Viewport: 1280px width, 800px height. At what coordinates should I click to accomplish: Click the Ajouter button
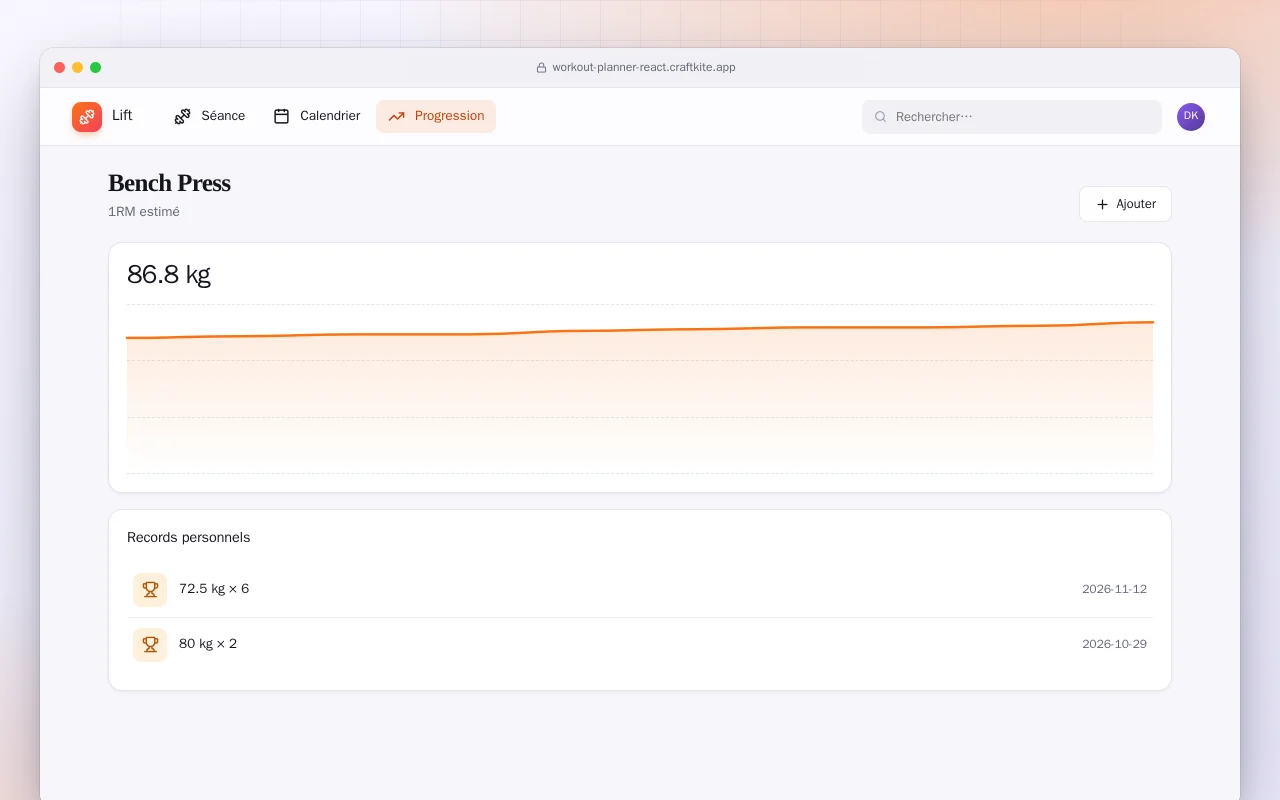click(x=1125, y=204)
